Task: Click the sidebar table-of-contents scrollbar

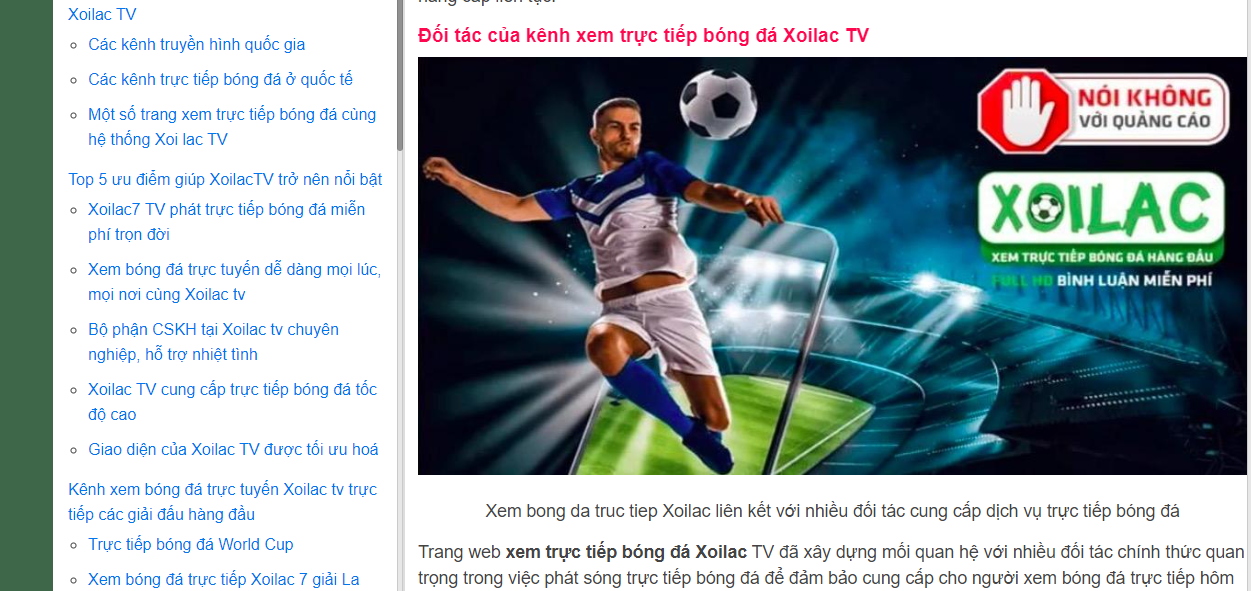Action: click(x=400, y=75)
